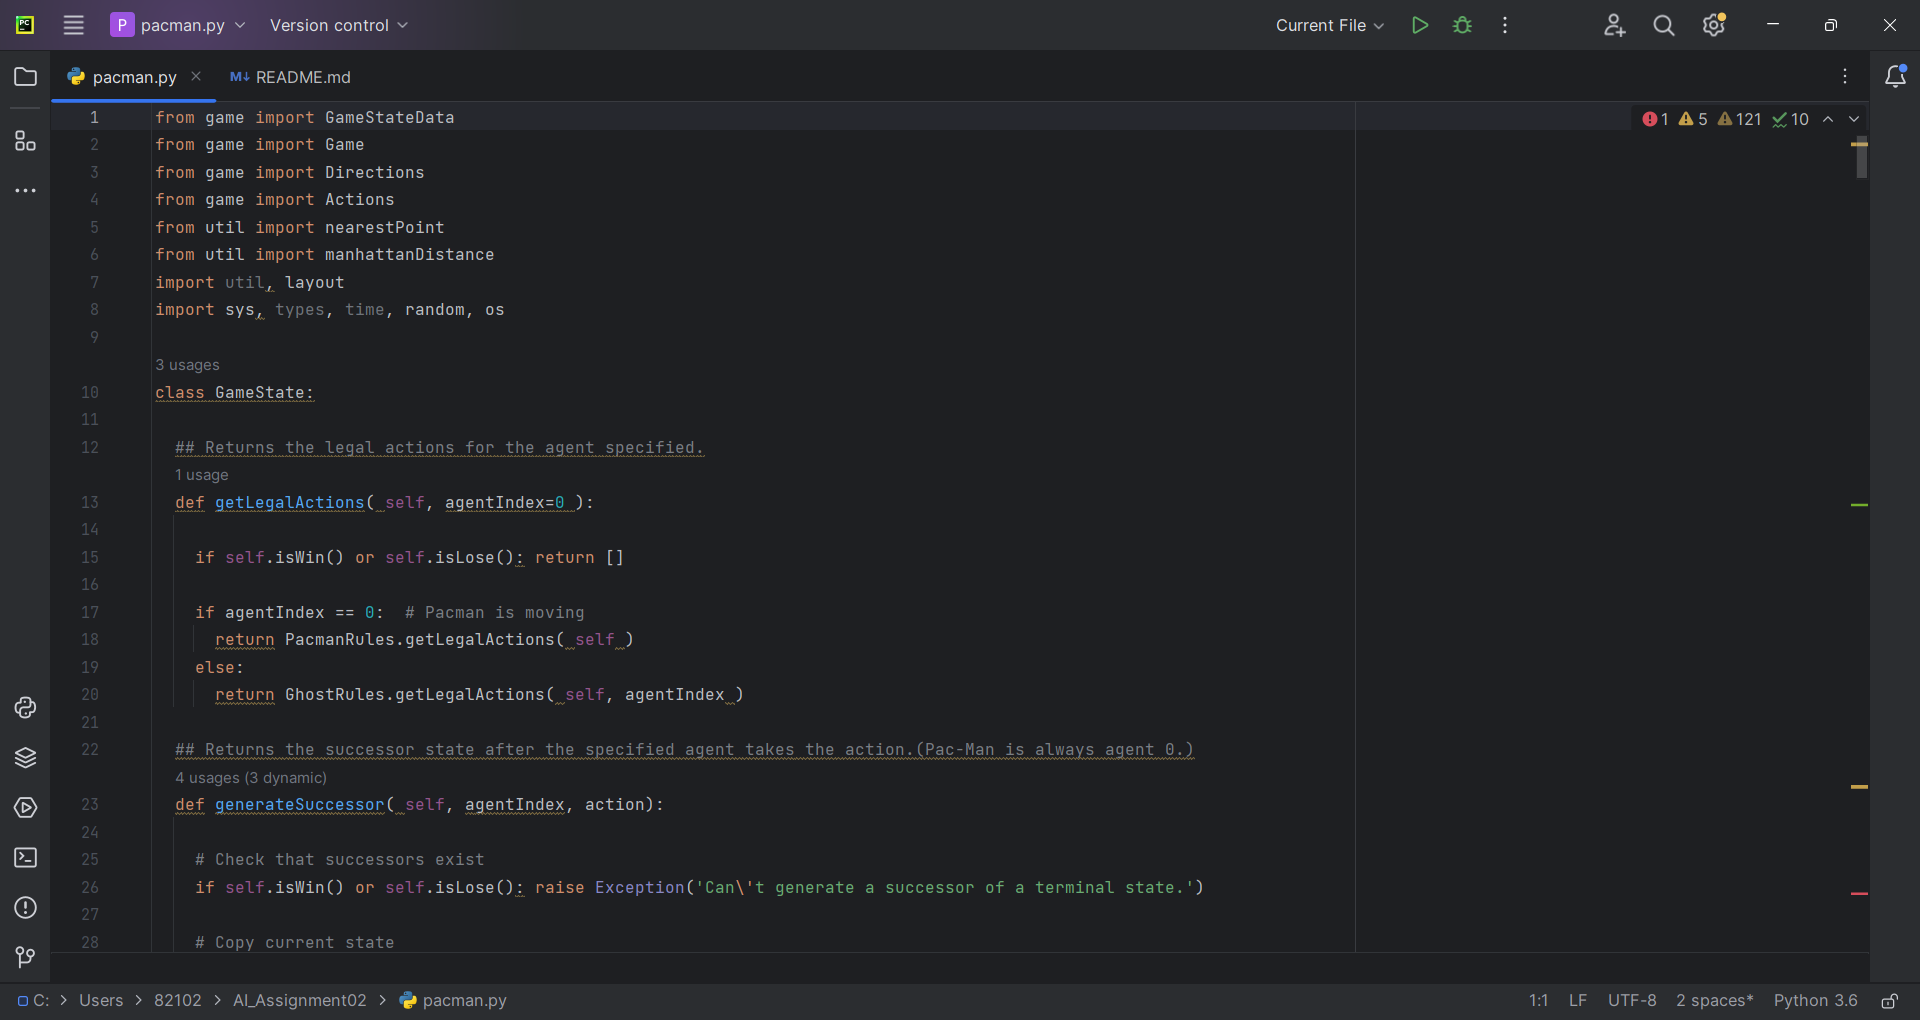Open the Git version control tool window
1920x1020 pixels.
(26, 958)
